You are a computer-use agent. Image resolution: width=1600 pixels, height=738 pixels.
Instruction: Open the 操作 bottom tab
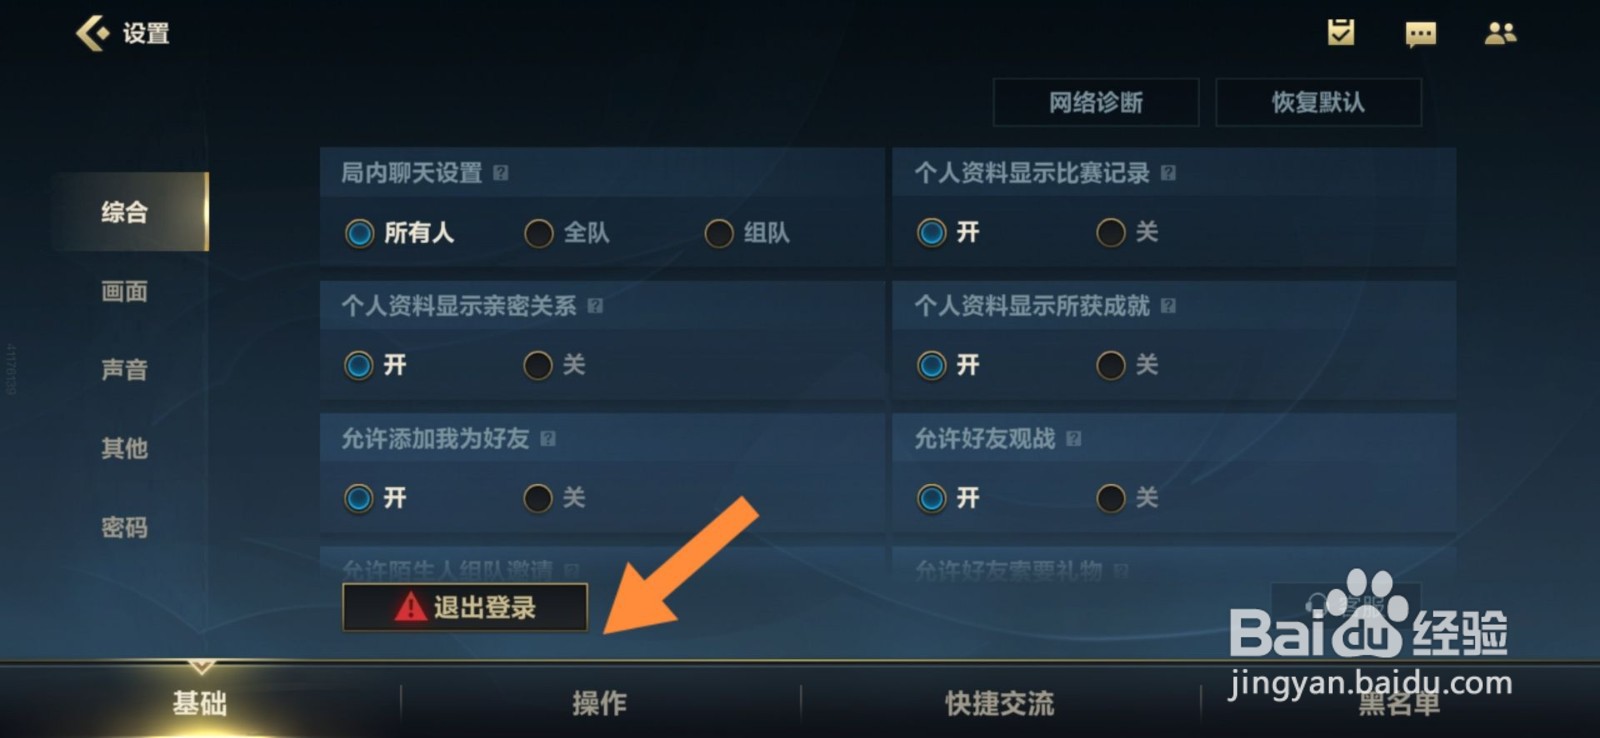(x=600, y=703)
